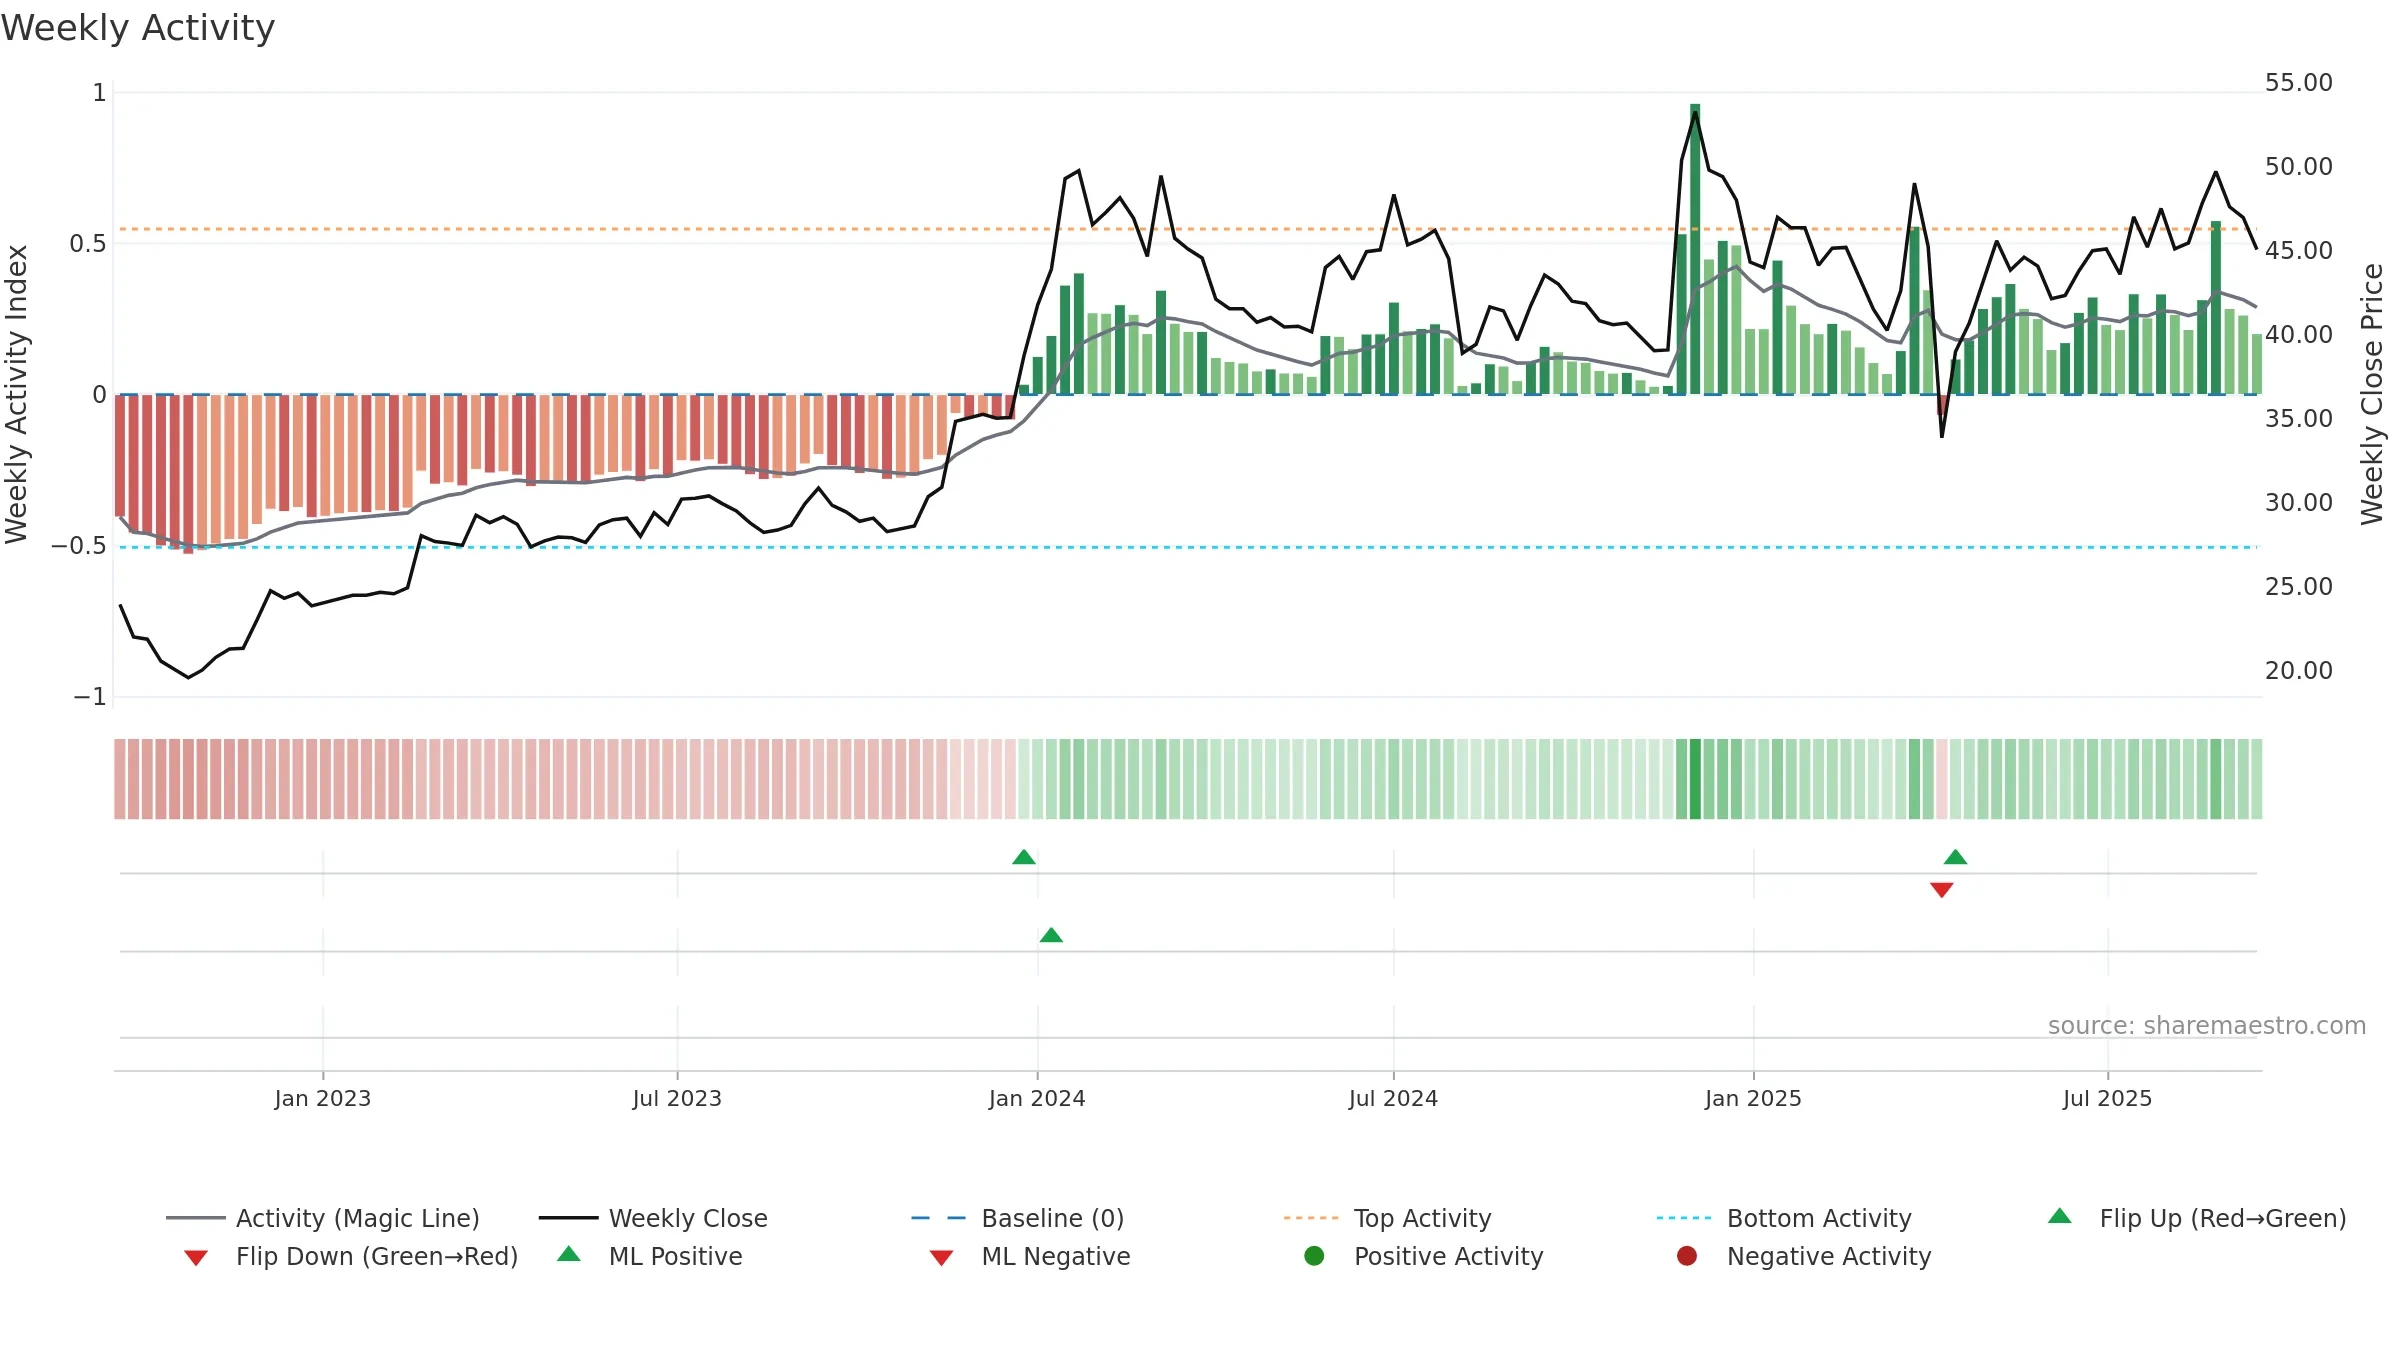Click the cyan dotted Bottom Activity legend line
The image size is (2400, 1350).
tap(1684, 1218)
